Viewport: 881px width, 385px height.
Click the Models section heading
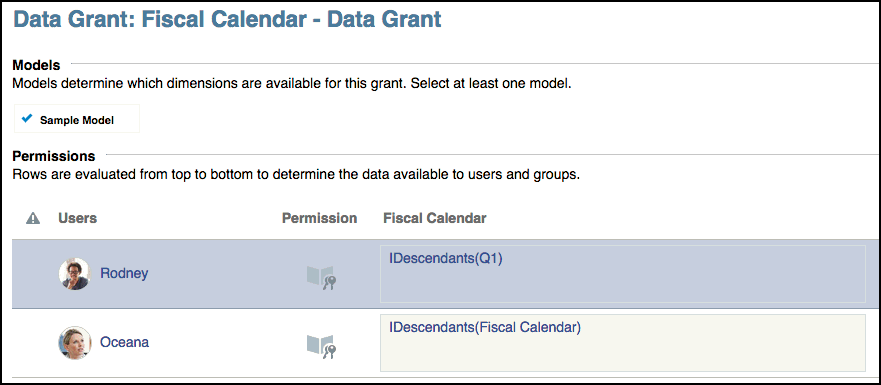coord(36,65)
